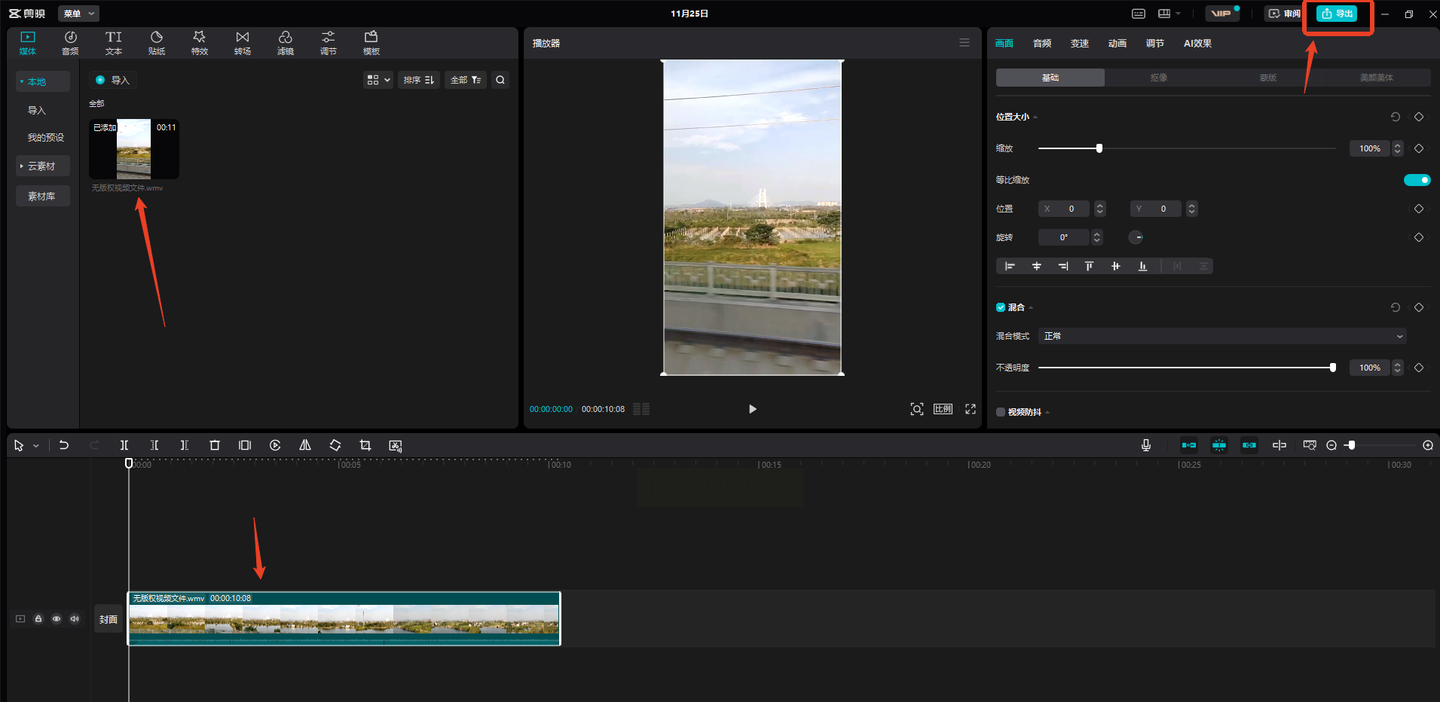Toggle the 等比缩放 uniform scale switch
This screenshot has width=1440, height=702.
click(x=1417, y=180)
